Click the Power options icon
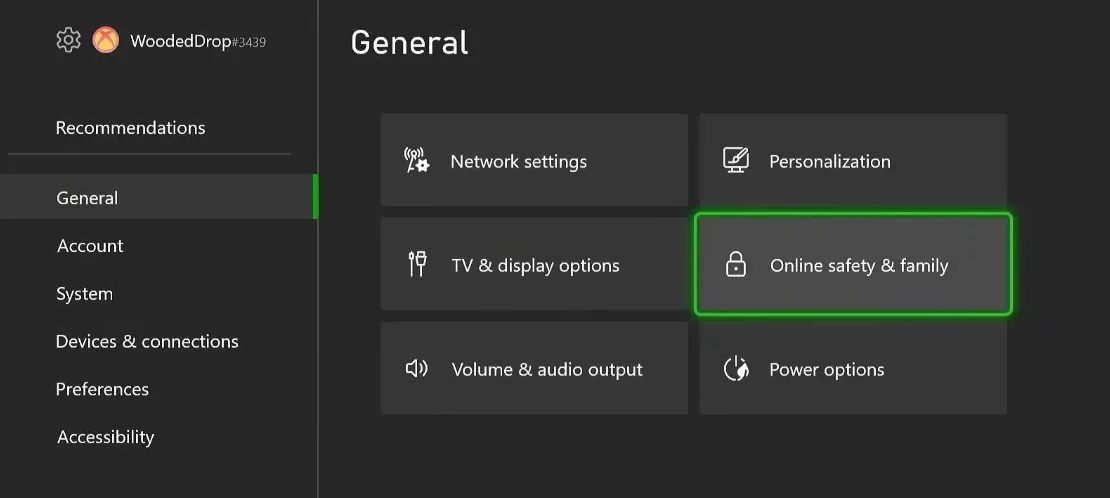Viewport: 1110px width, 498px height. pos(736,368)
